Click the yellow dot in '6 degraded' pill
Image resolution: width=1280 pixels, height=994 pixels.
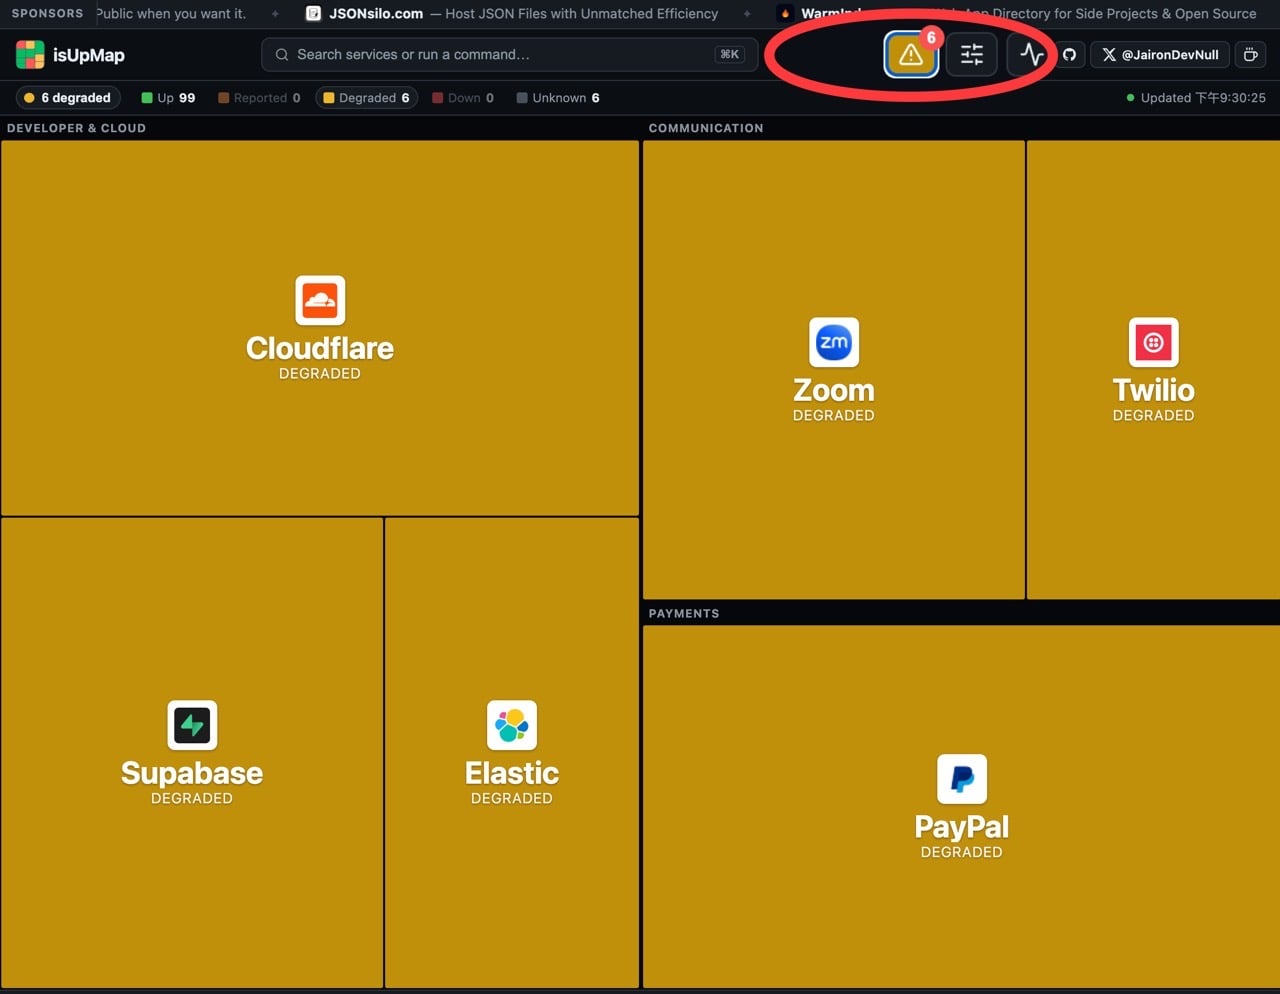click(x=29, y=98)
